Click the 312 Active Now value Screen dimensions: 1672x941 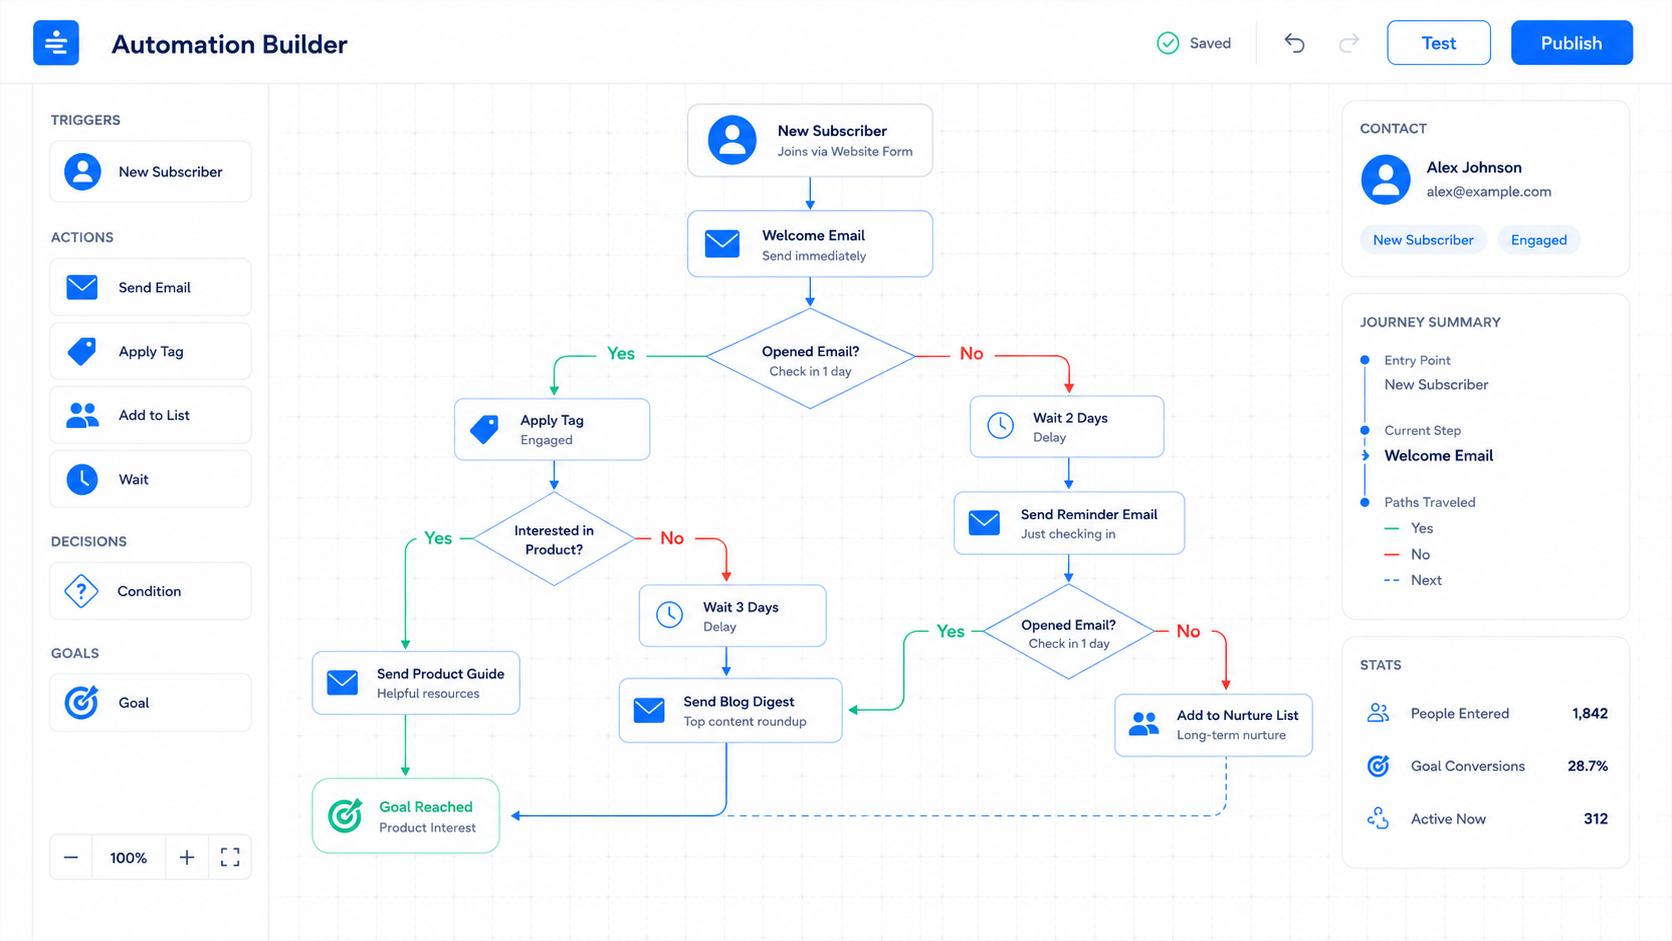tap(1596, 819)
